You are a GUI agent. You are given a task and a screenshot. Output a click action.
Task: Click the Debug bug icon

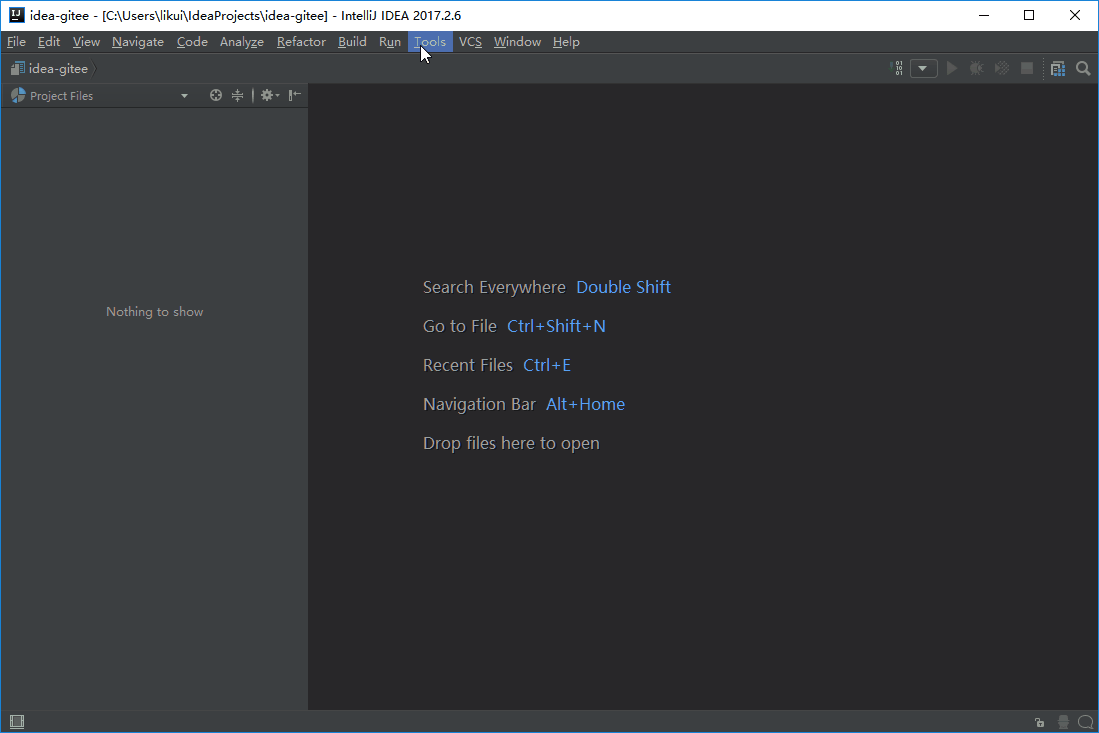click(977, 68)
